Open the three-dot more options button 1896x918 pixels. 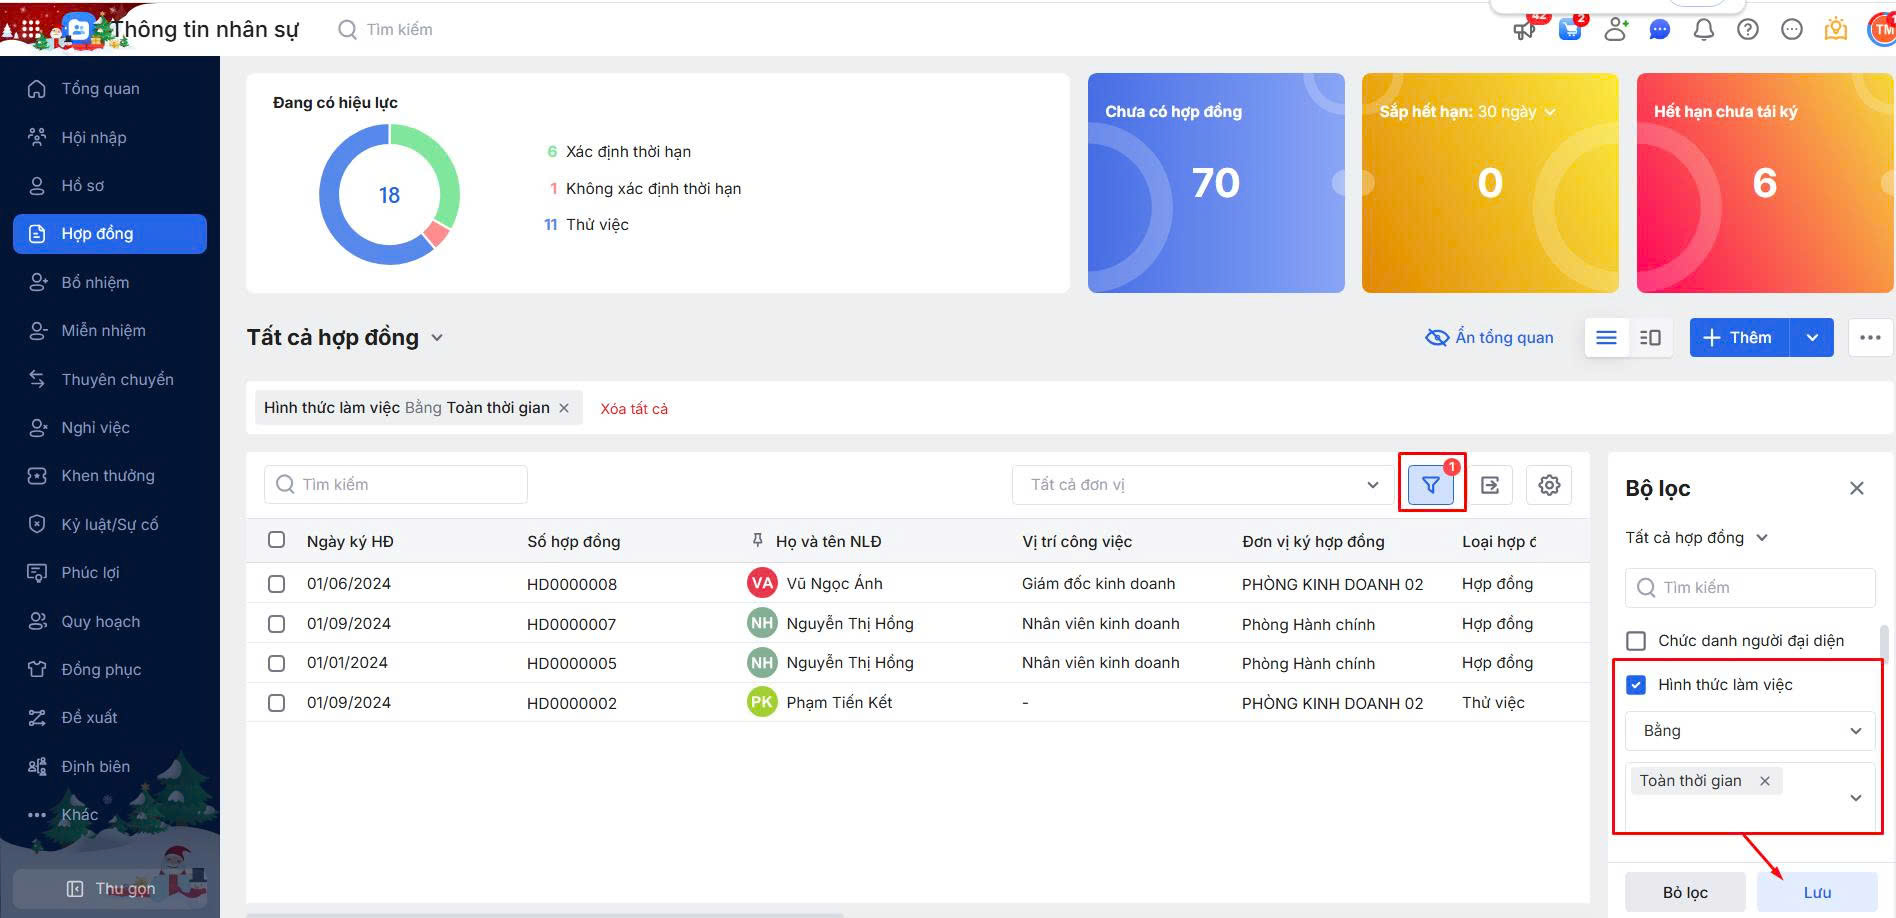tap(1870, 338)
